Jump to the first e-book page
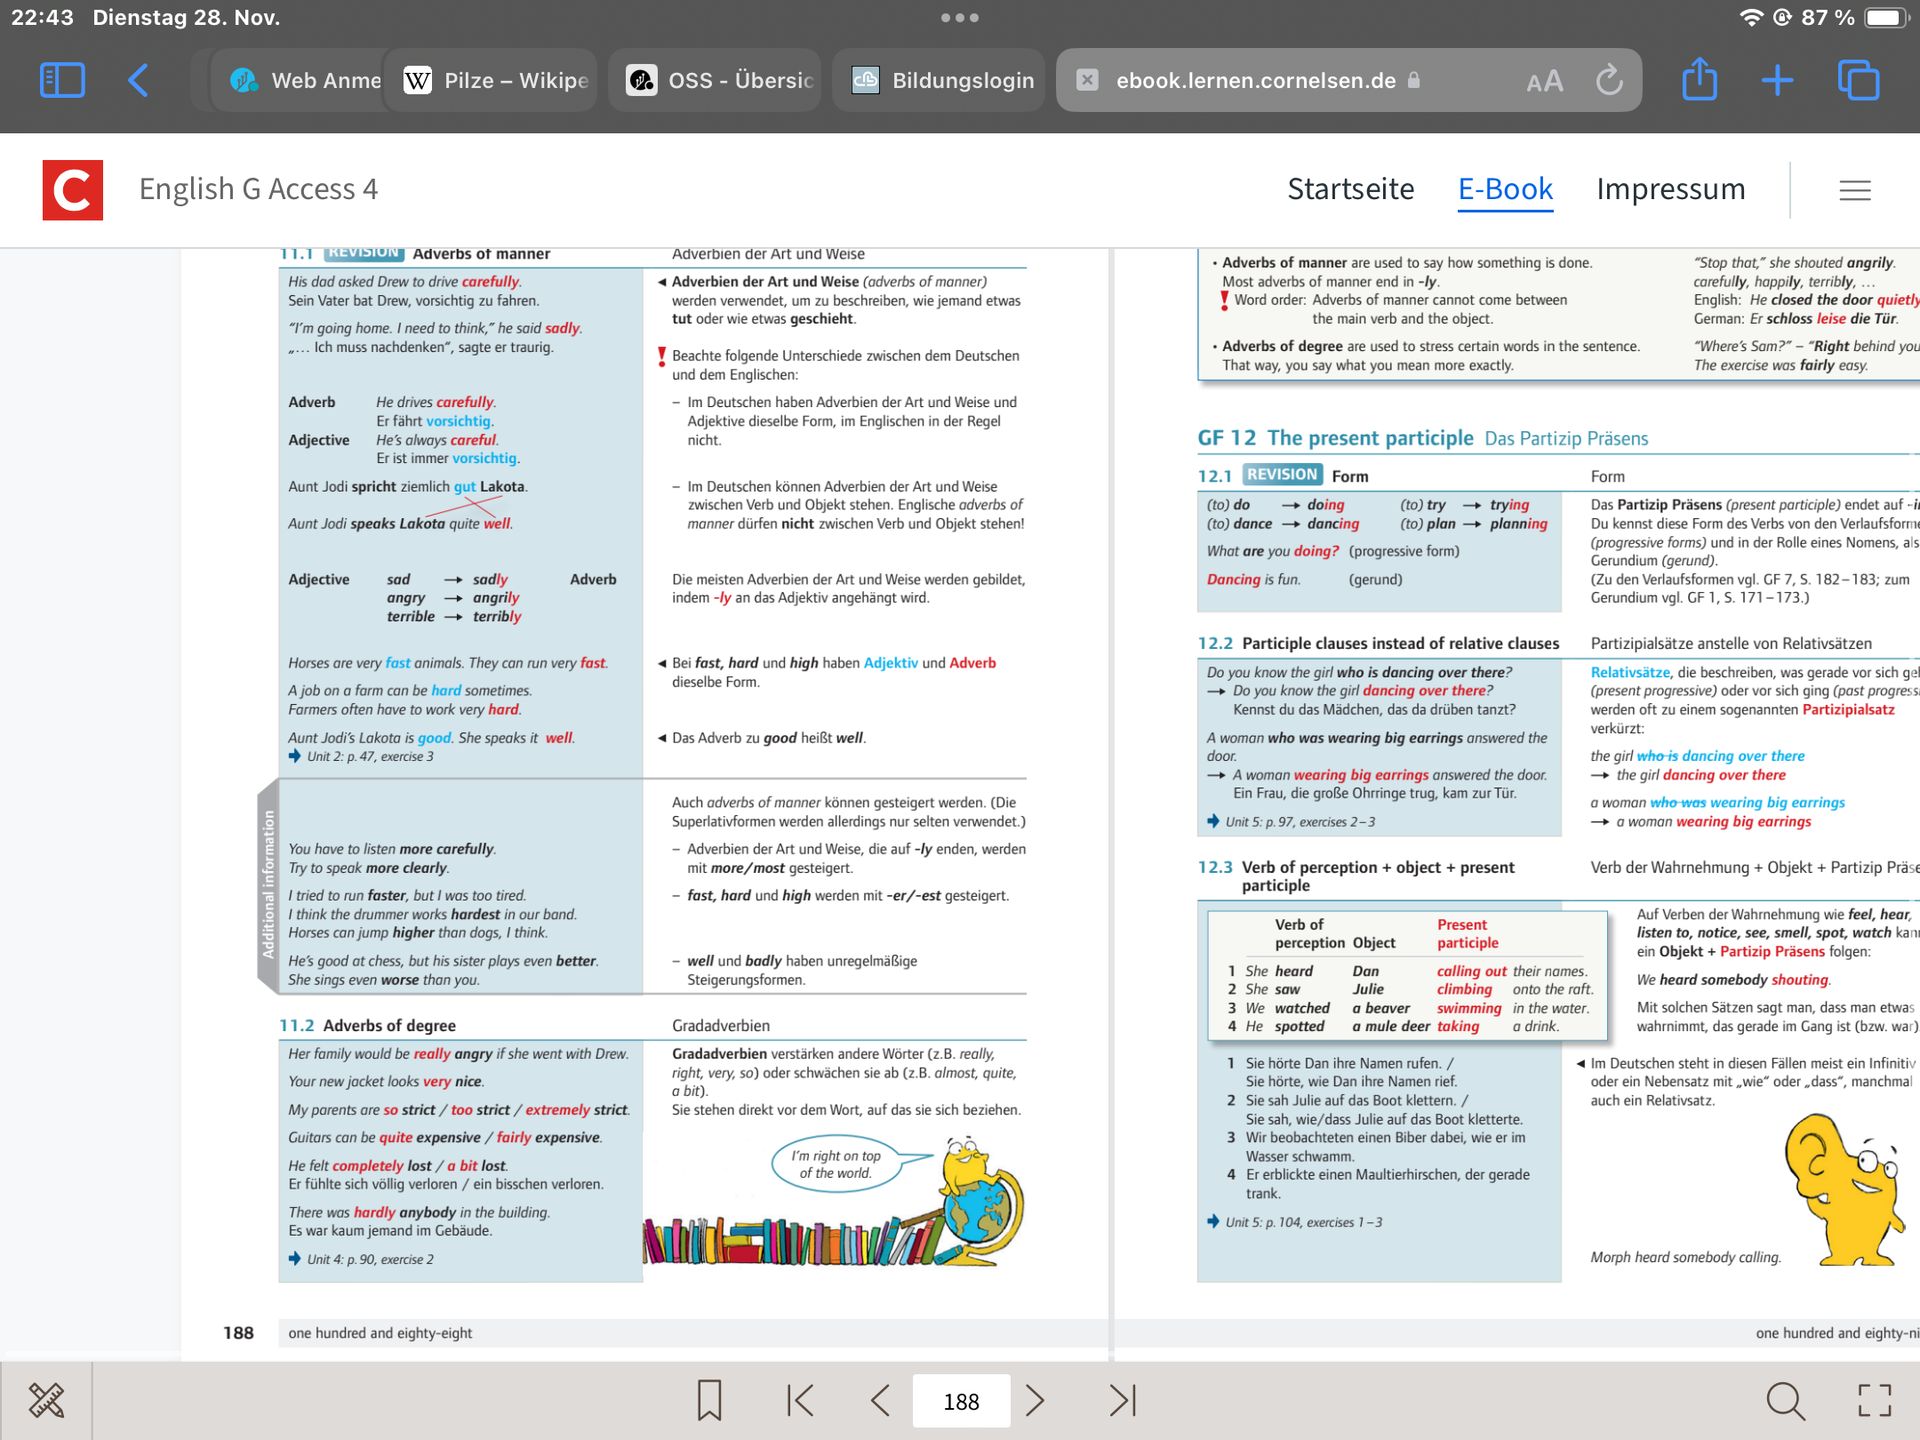This screenshot has width=1920, height=1440. click(800, 1400)
